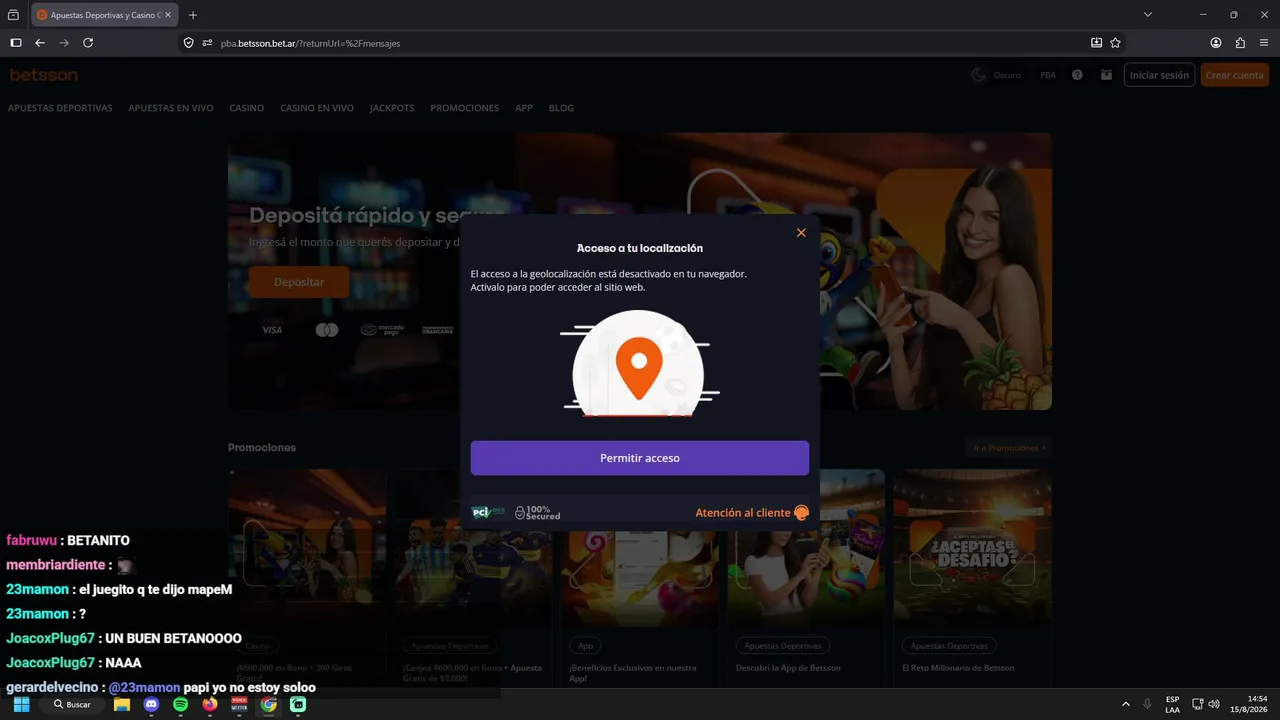Toggle the browser sidebar icon
This screenshot has height=720, width=1280.
coord(15,43)
